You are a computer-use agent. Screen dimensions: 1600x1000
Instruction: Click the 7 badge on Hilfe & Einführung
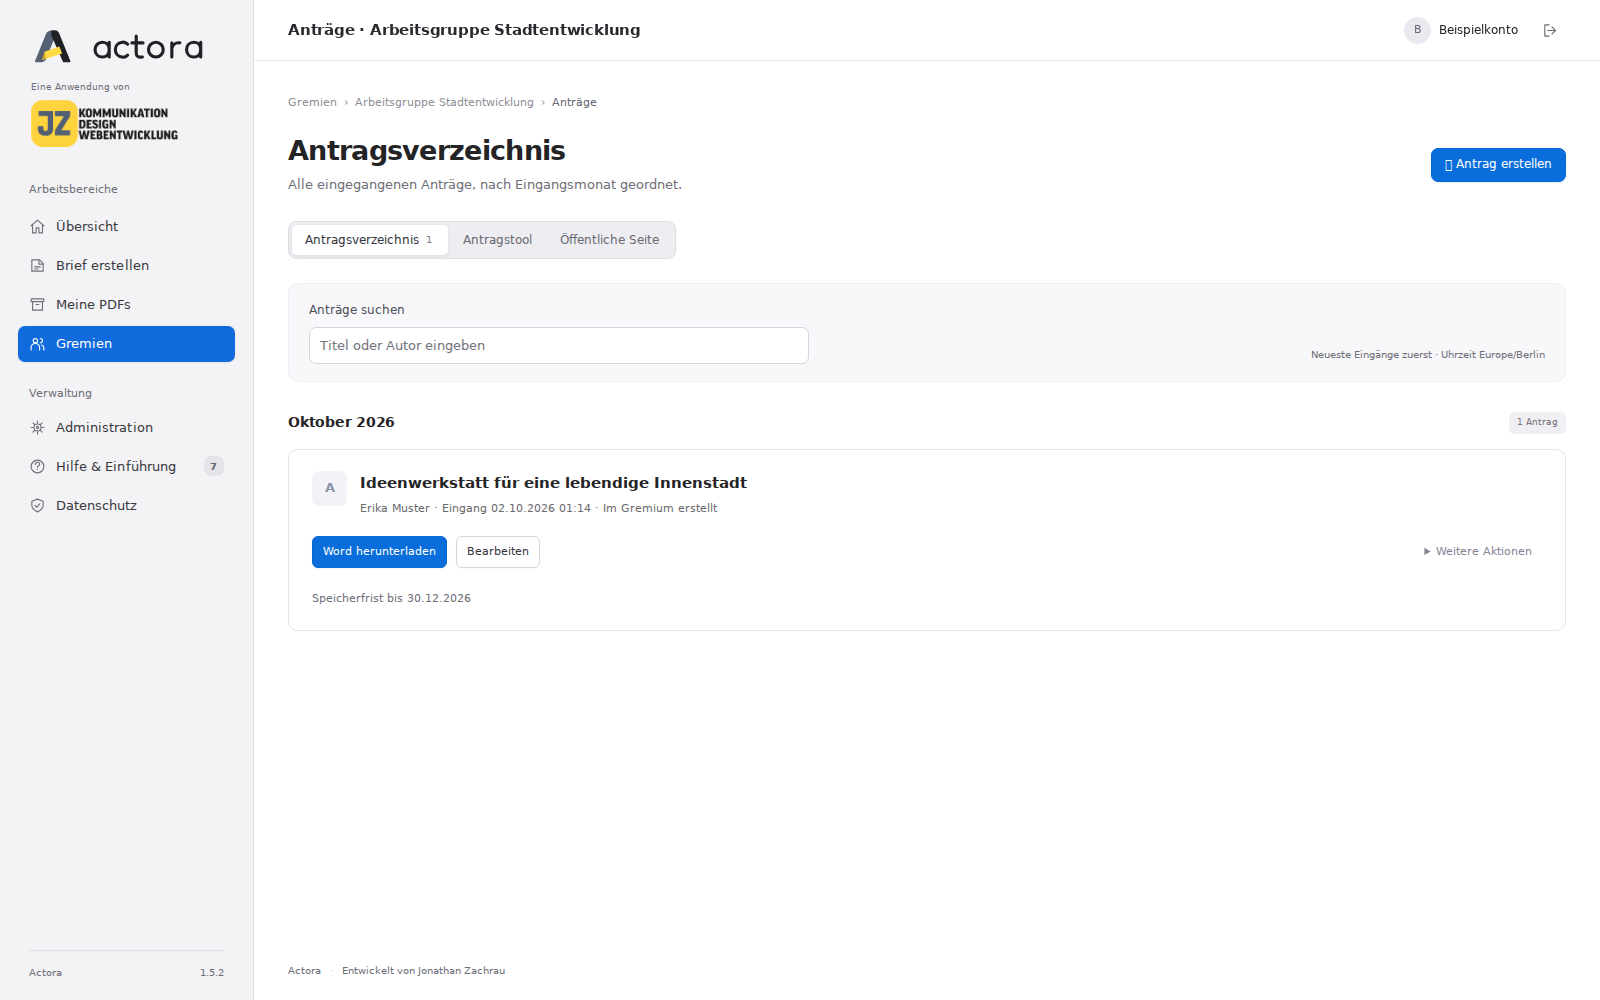[213, 467]
